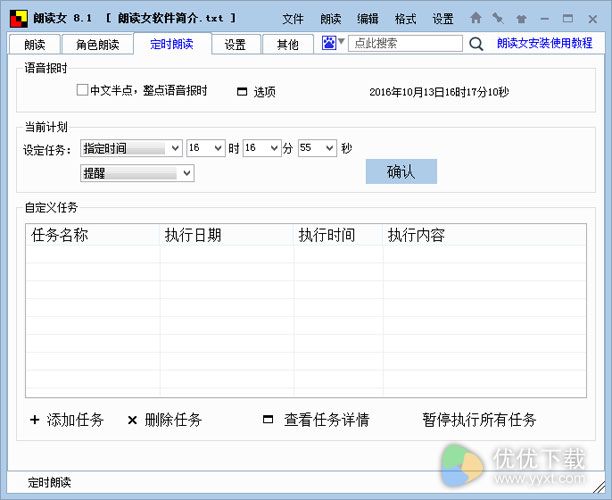Viewport: 612px width, 500px height.
Task: Click the 点此搜索 search field
Action: [405, 43]
